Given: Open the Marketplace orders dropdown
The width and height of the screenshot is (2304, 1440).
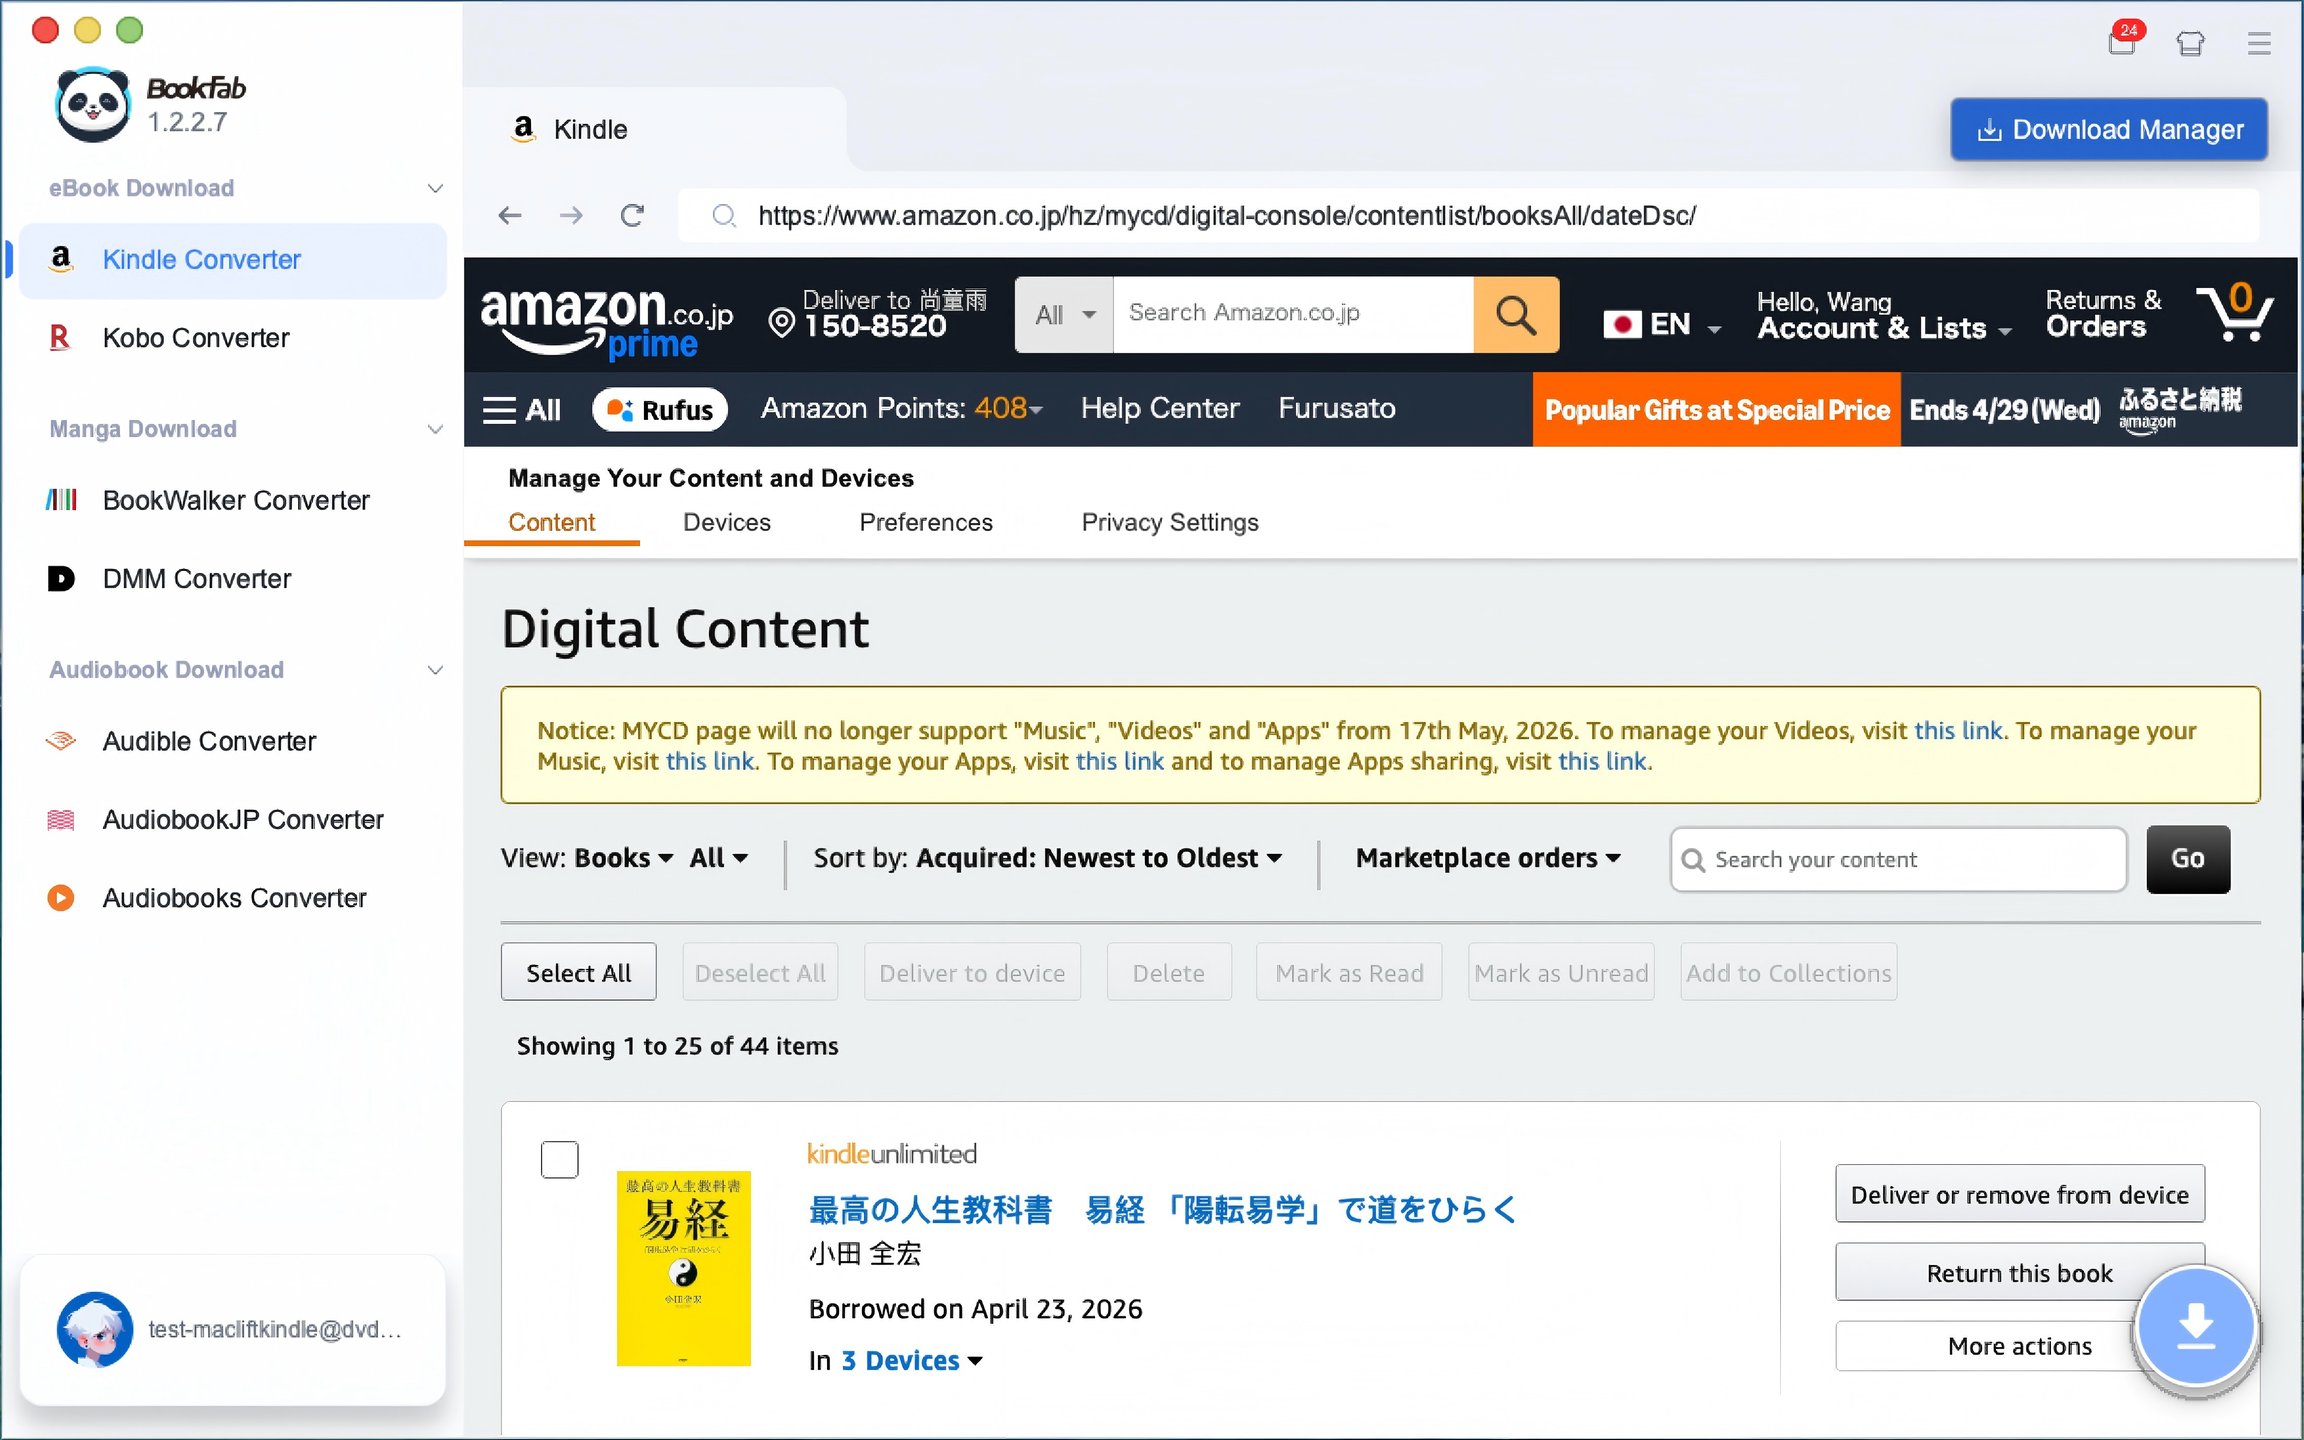Looking at the screenshot, I should point(1488,858).
